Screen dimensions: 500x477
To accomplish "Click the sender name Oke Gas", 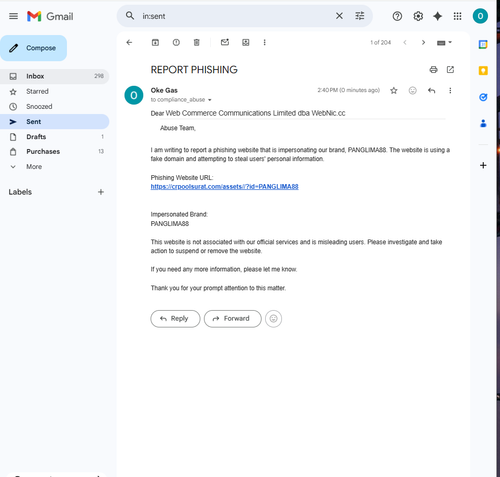I will [164, 90].
